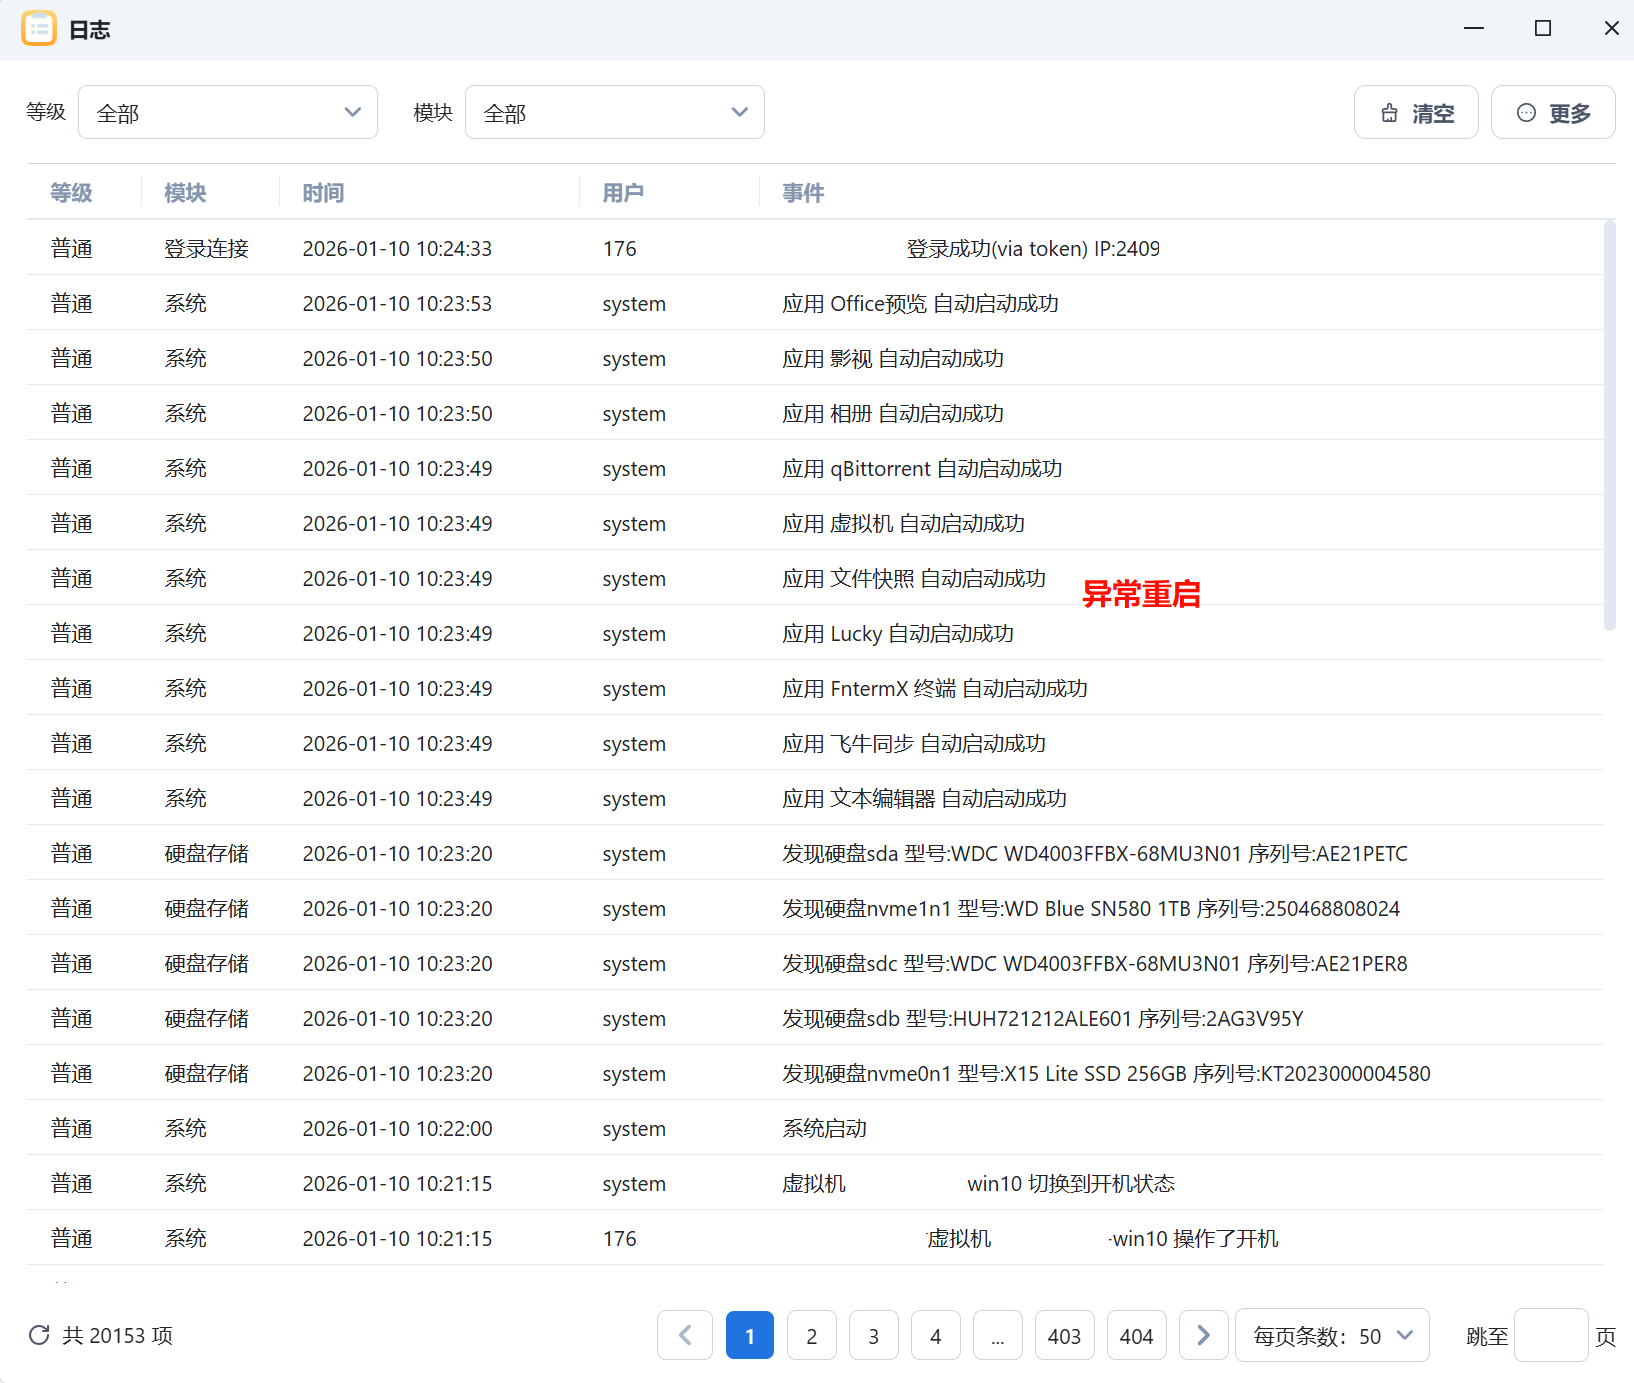Select the 系统启动 event row
The width and height of the screenshot is (1634, 1383).
(x=815, y=1128)
